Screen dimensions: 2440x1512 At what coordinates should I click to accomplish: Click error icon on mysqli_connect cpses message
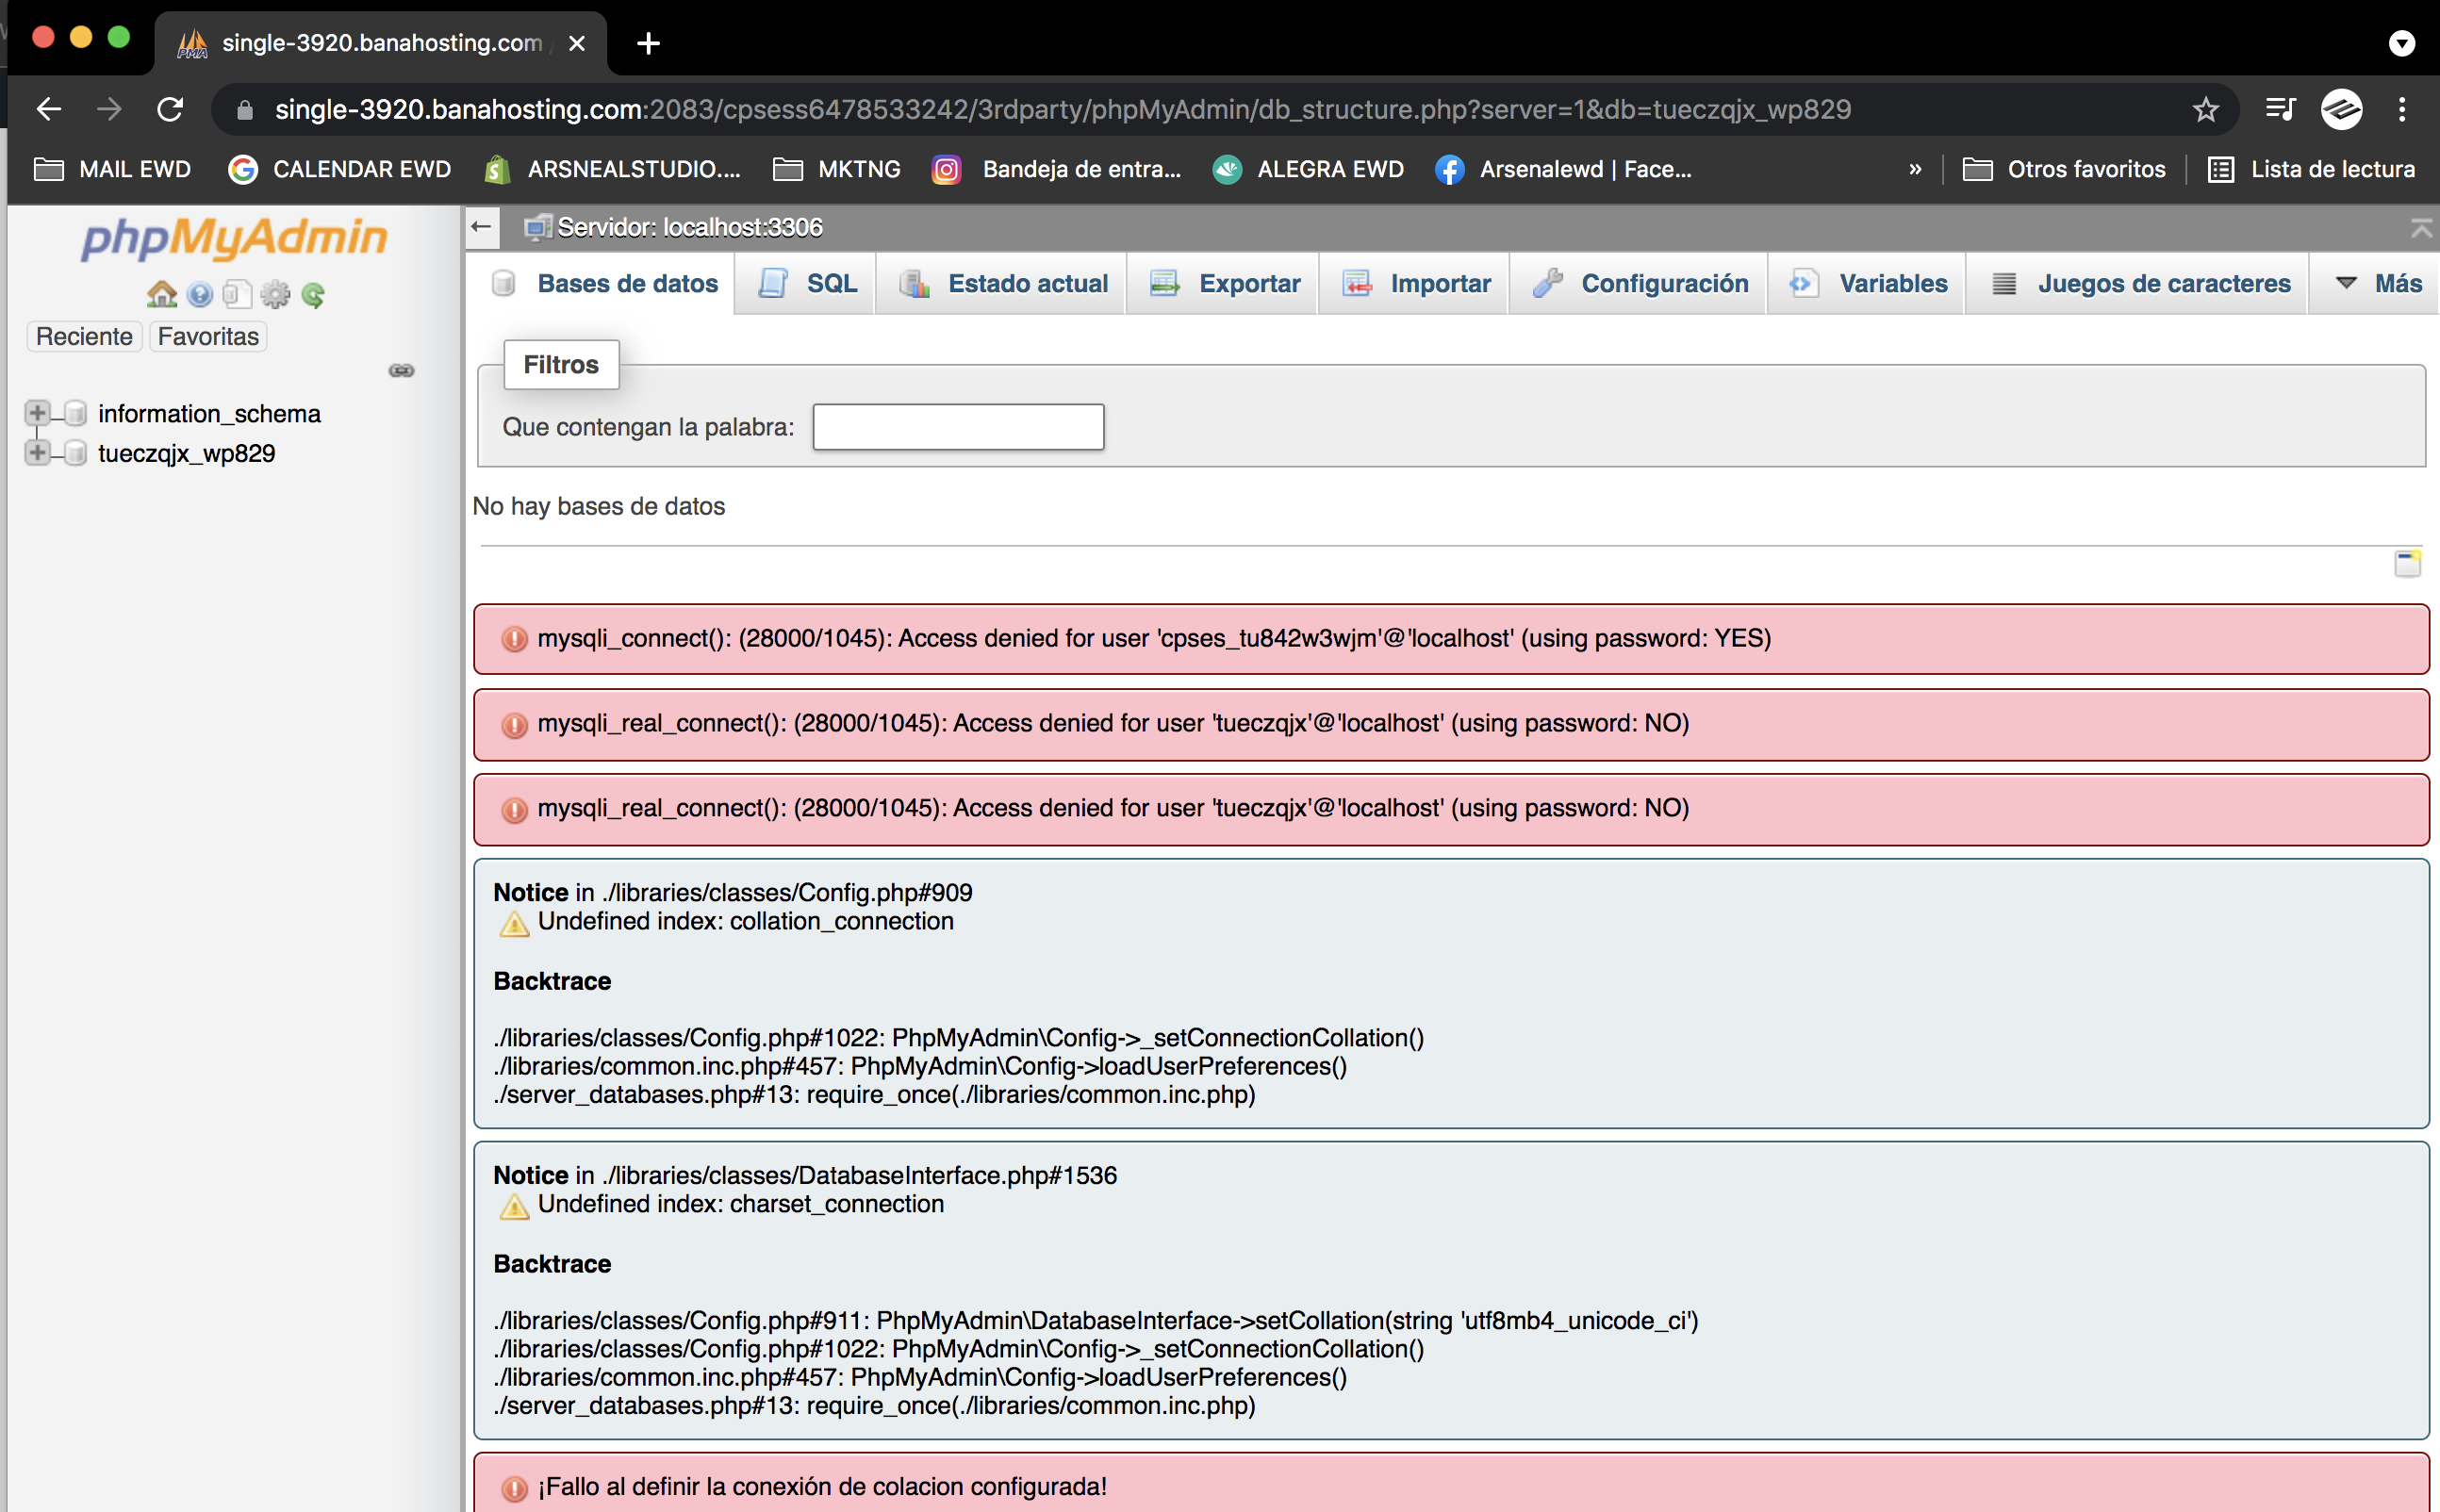(x=514, y=639)
